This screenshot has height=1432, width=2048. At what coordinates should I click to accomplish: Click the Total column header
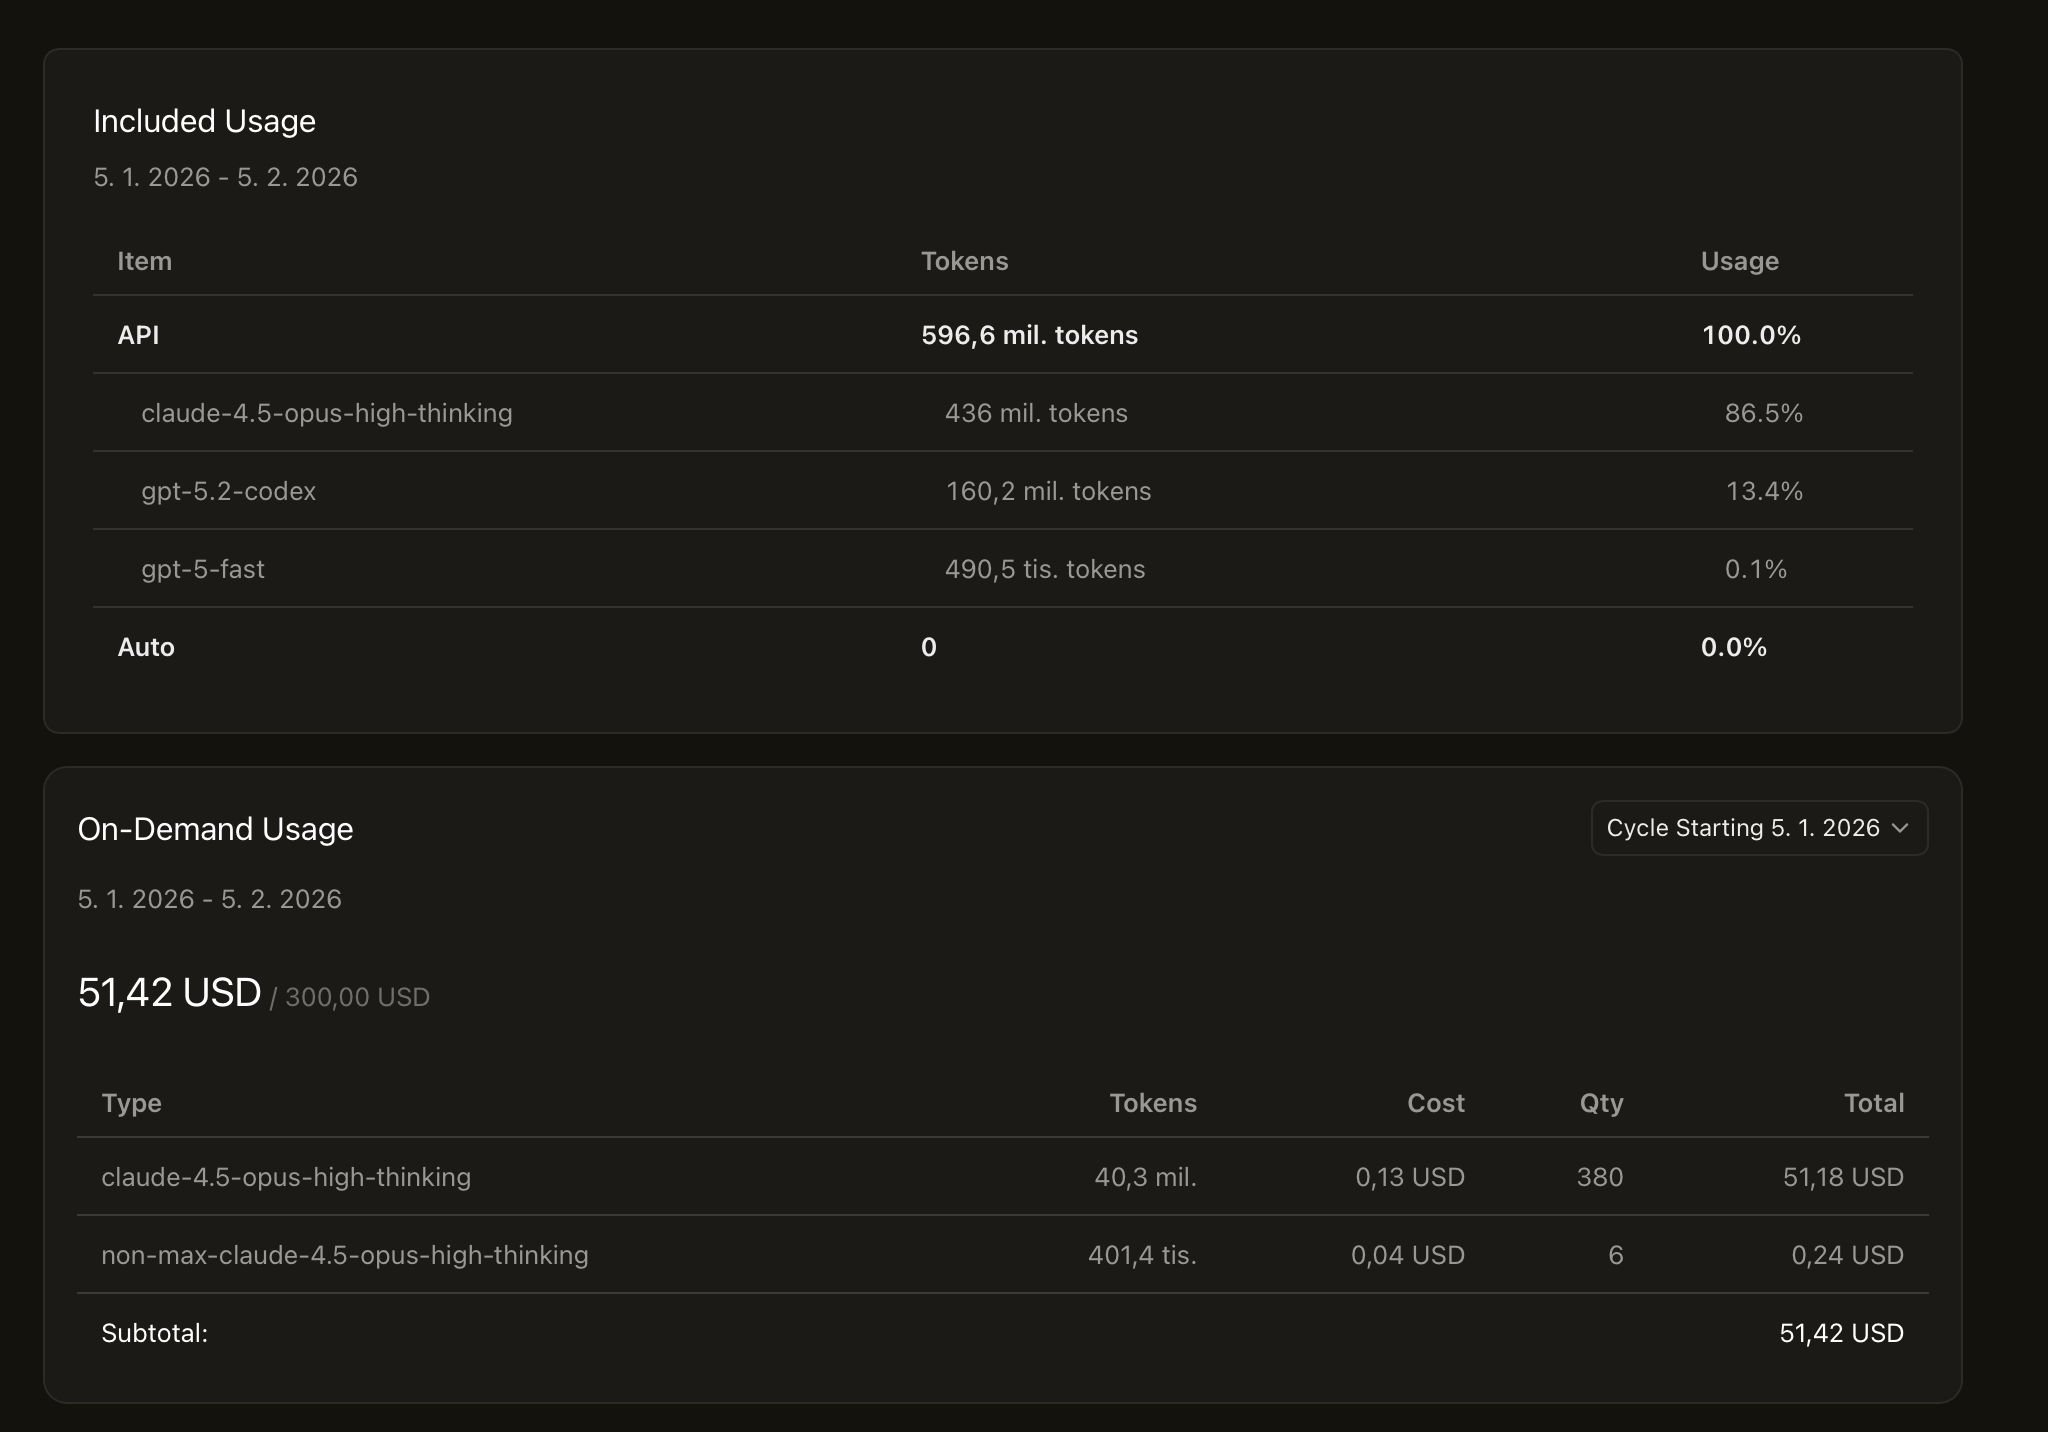click(1873, 1103)
